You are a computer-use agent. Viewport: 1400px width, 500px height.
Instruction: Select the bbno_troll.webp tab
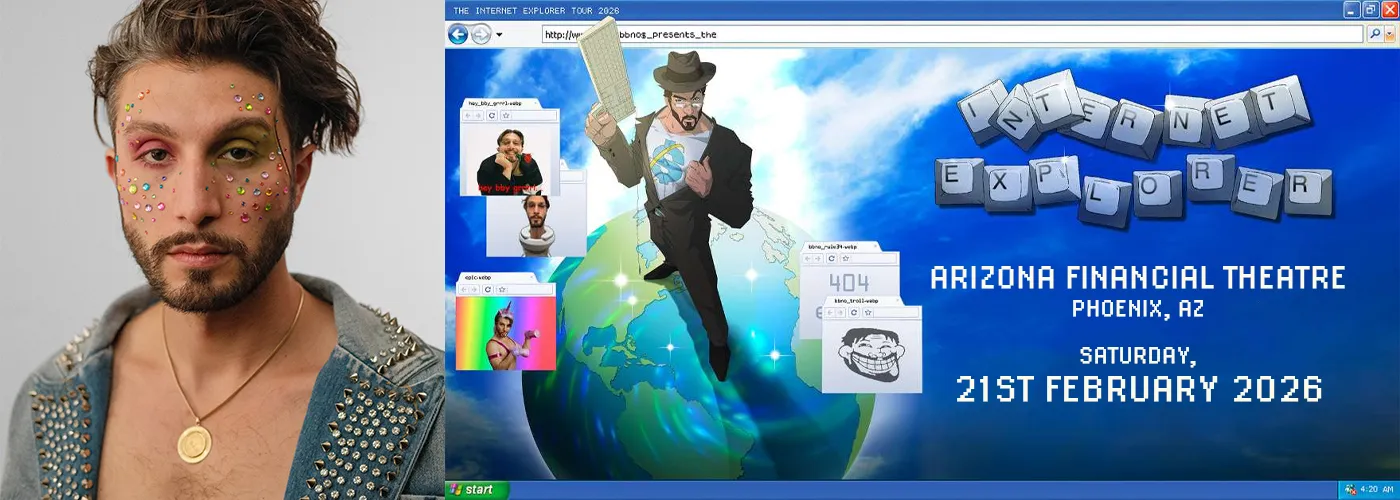coord(858,300)
